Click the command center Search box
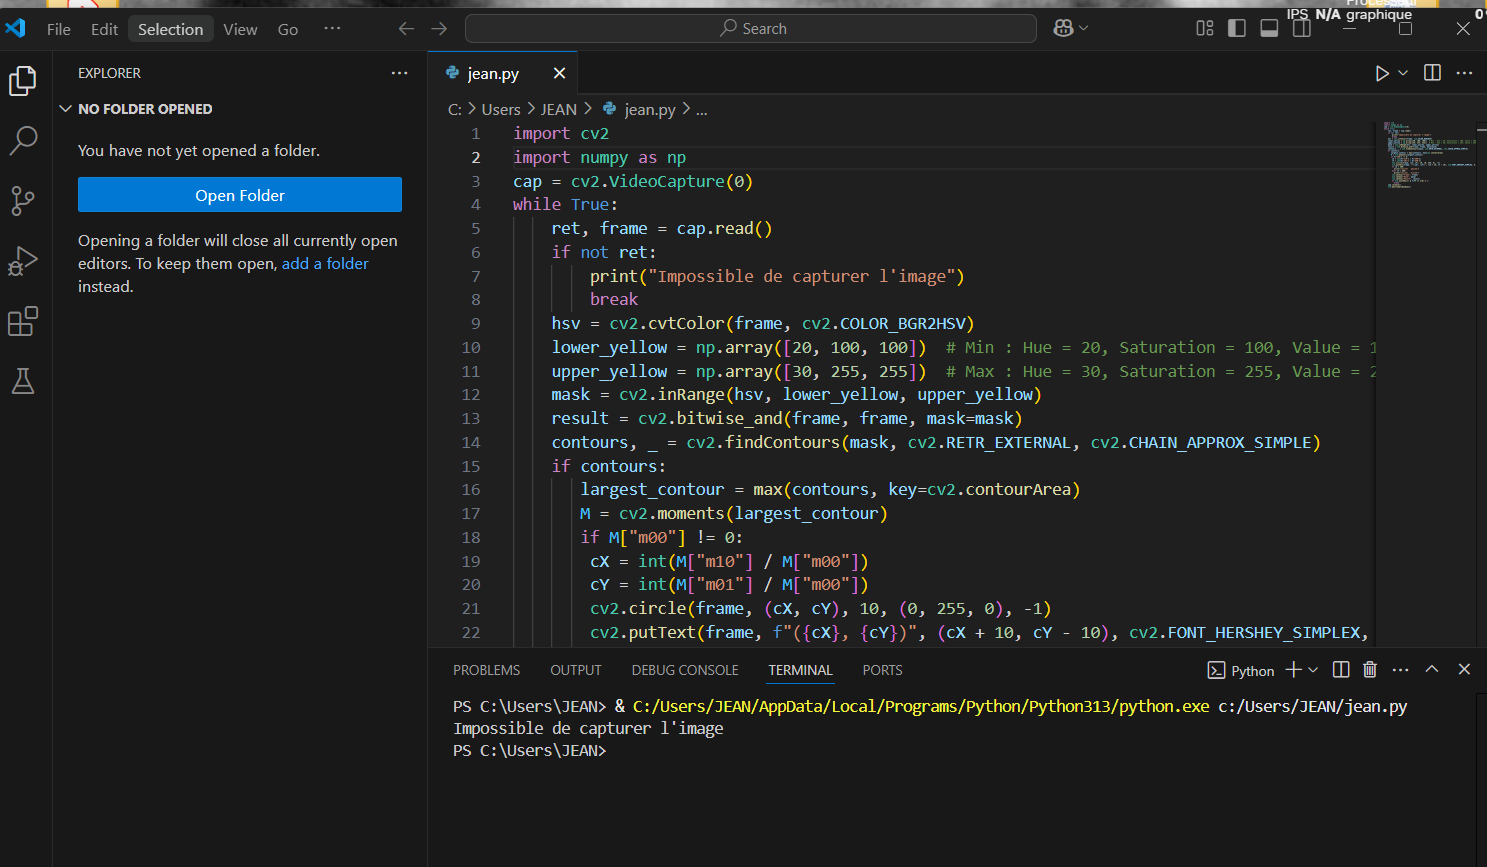This screenshot has height=867, width=1487. pos(751,29)
